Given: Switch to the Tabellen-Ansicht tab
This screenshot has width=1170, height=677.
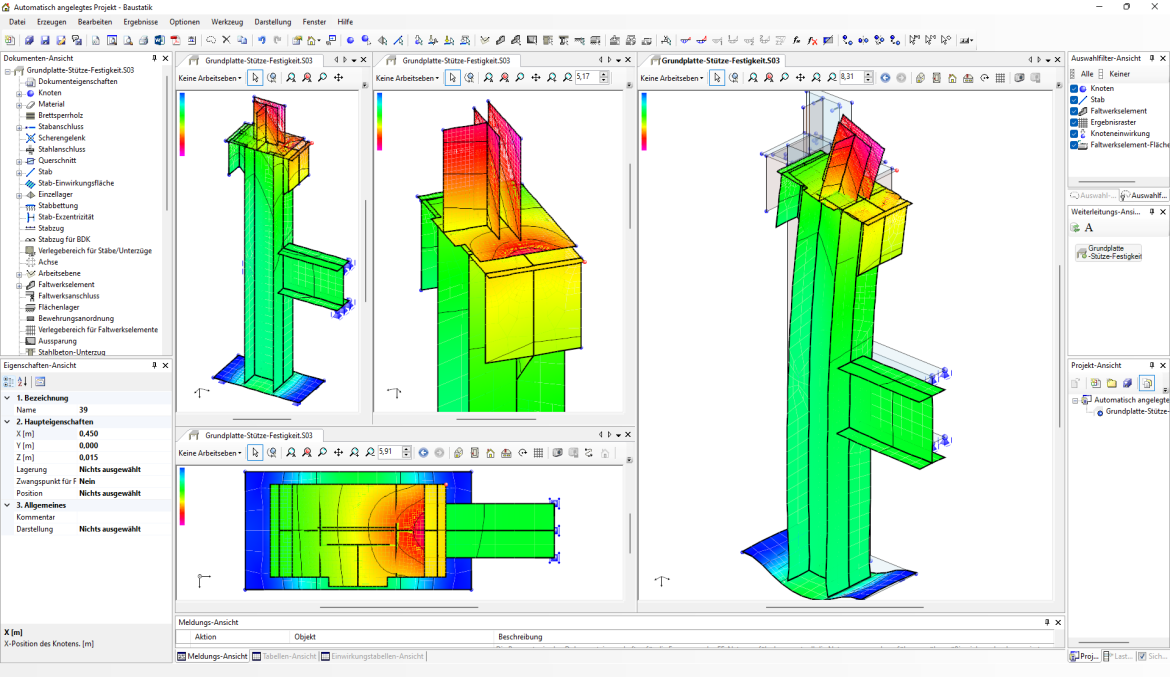Looking at the screenshot, I should click(x=284, y=657).
